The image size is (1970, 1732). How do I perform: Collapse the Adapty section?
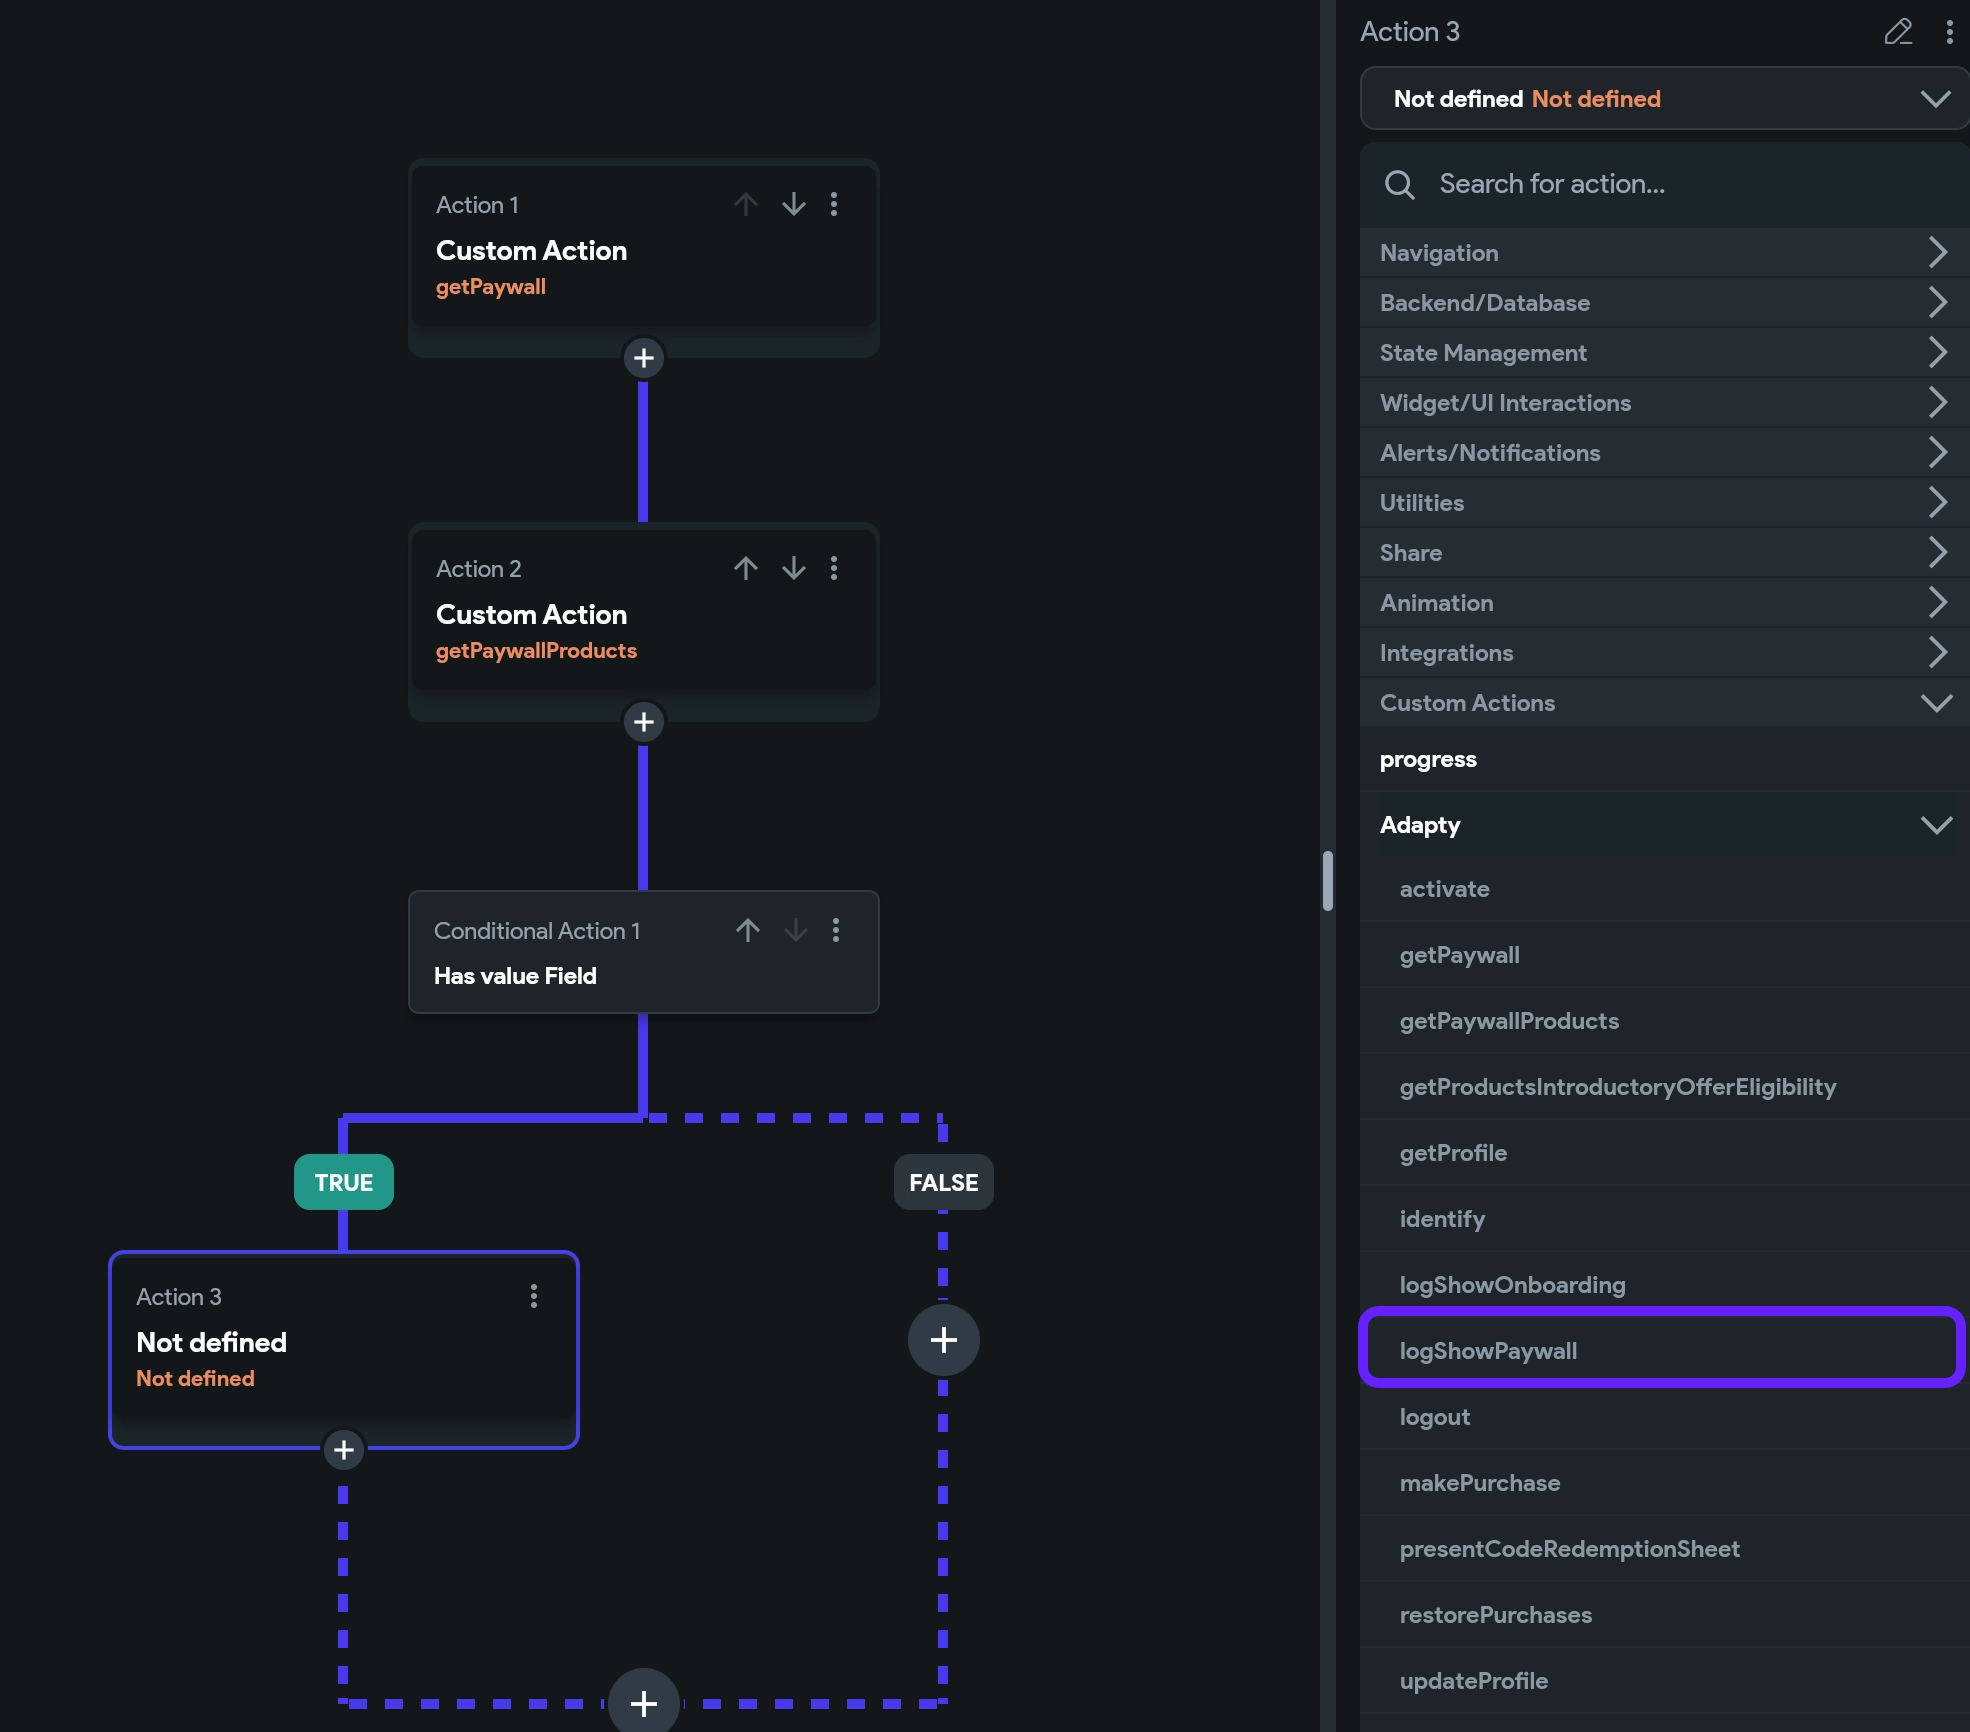click(1938, 825)
